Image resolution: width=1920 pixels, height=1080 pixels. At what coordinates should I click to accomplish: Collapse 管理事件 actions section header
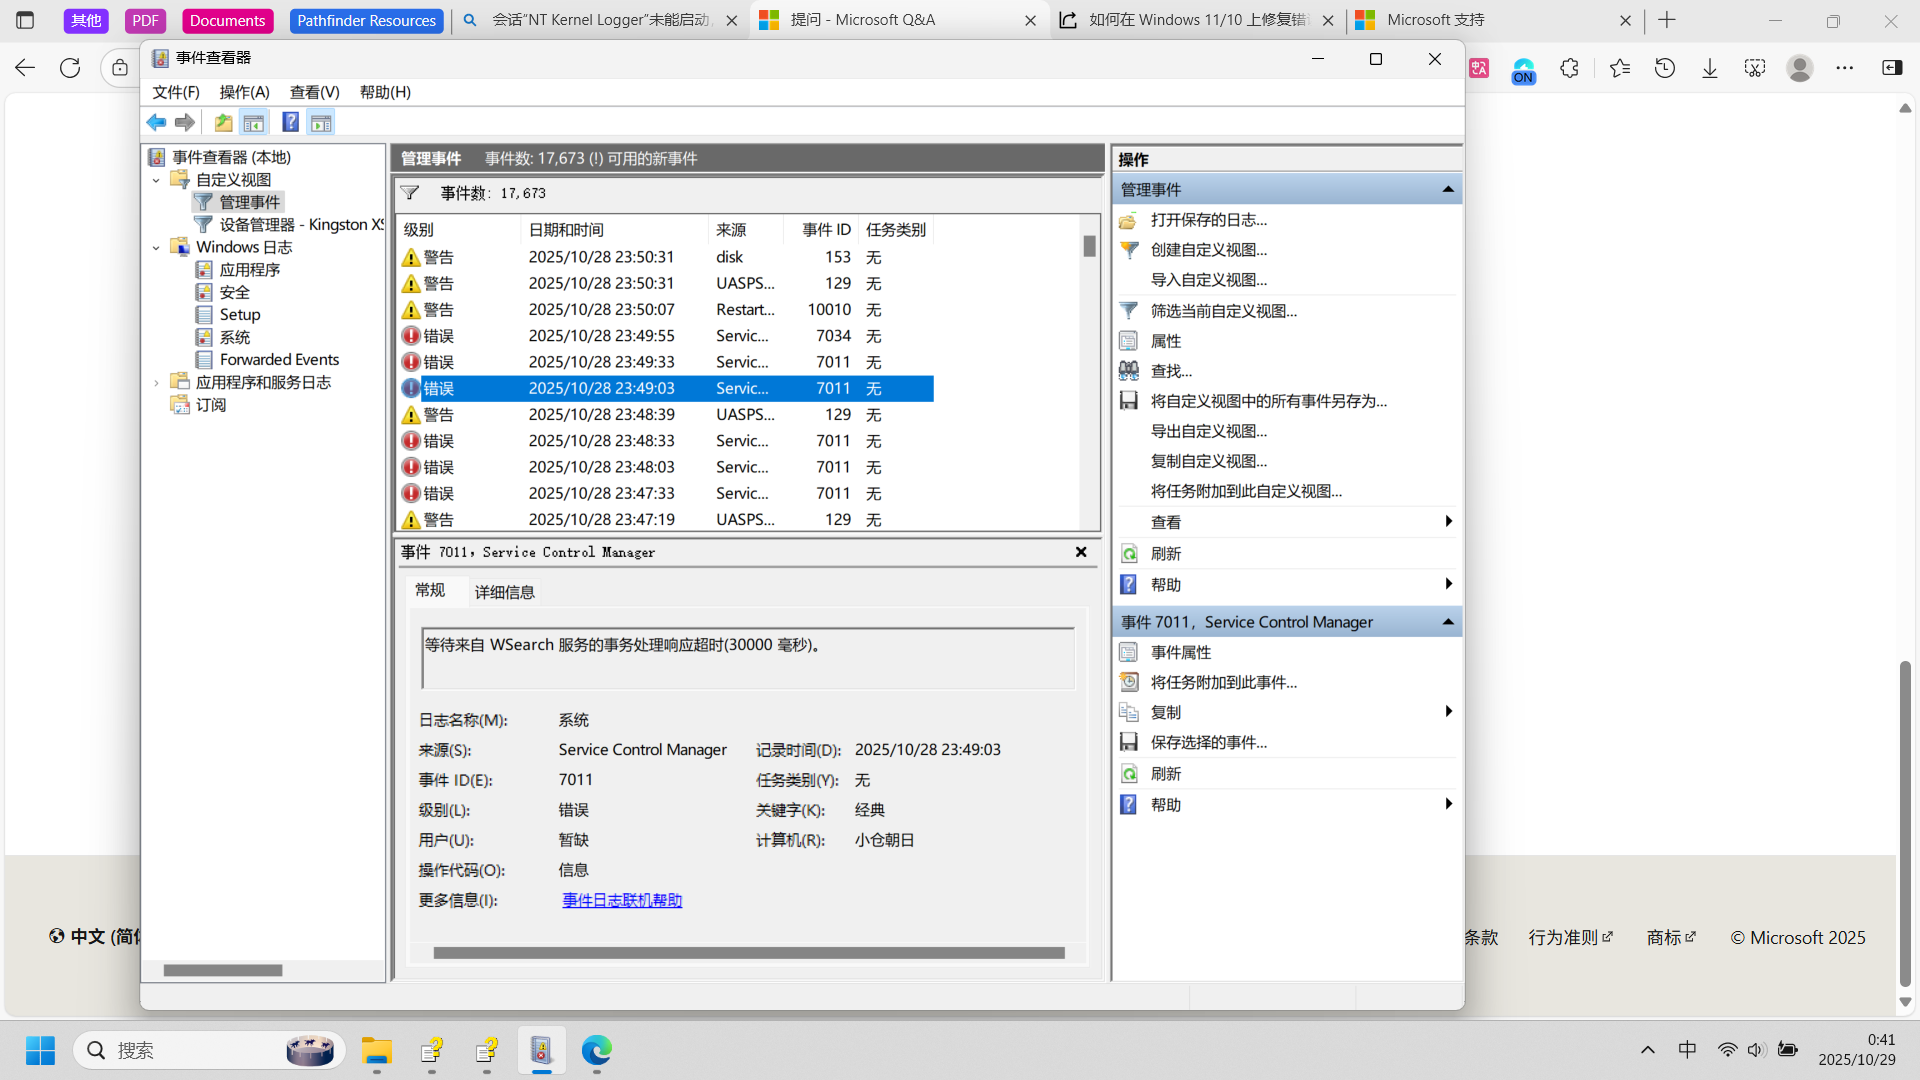[1447, 189]
